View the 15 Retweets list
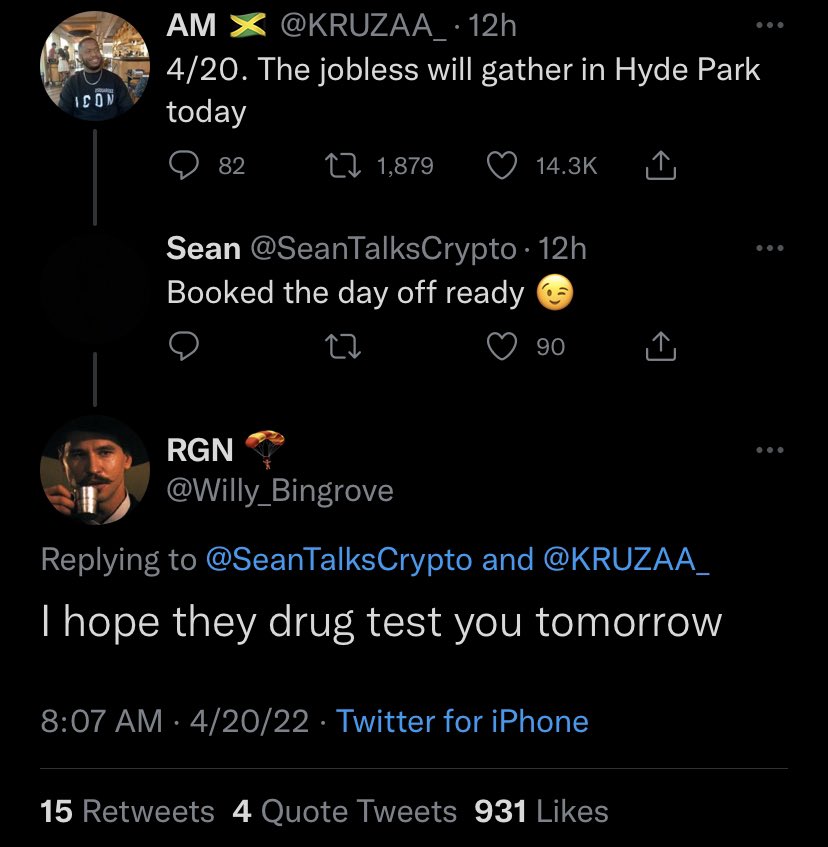Screen dimensions: 828x847 coord(127,811)
